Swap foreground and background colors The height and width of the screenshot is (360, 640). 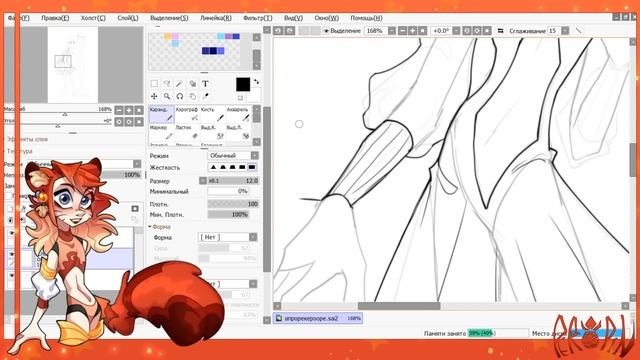pos(256,81)
